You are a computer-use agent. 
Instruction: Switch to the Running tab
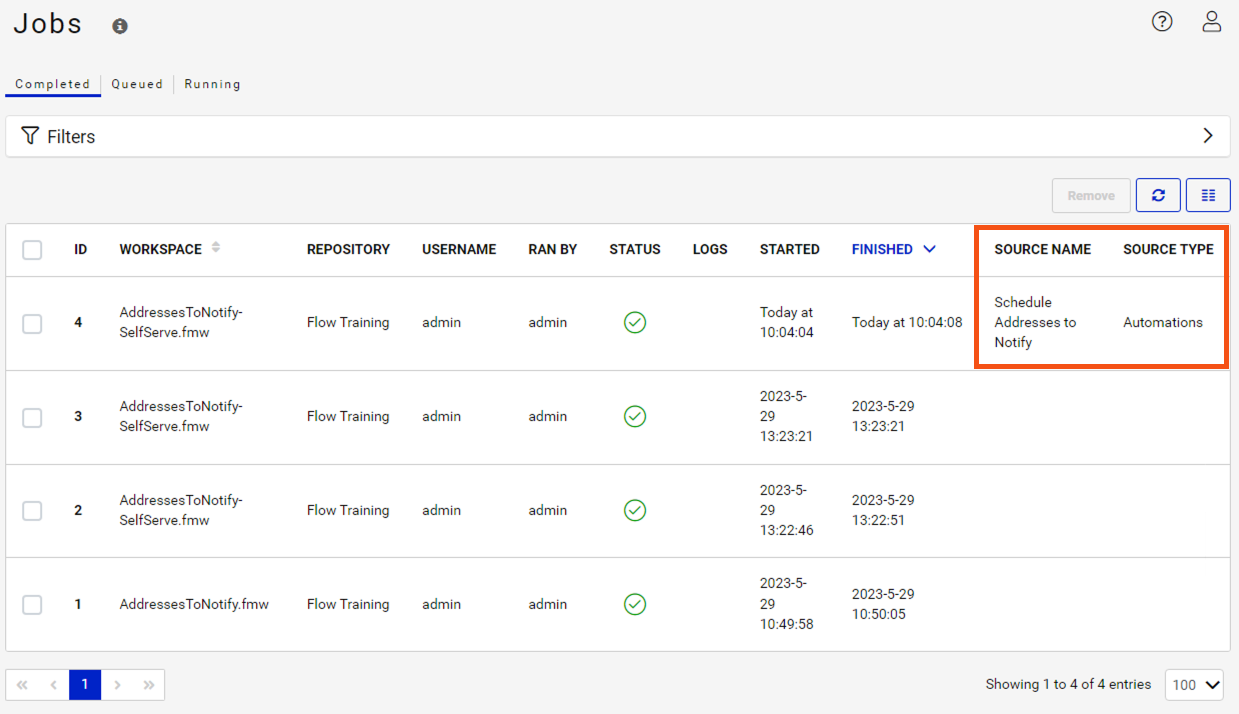click(212, 84)
